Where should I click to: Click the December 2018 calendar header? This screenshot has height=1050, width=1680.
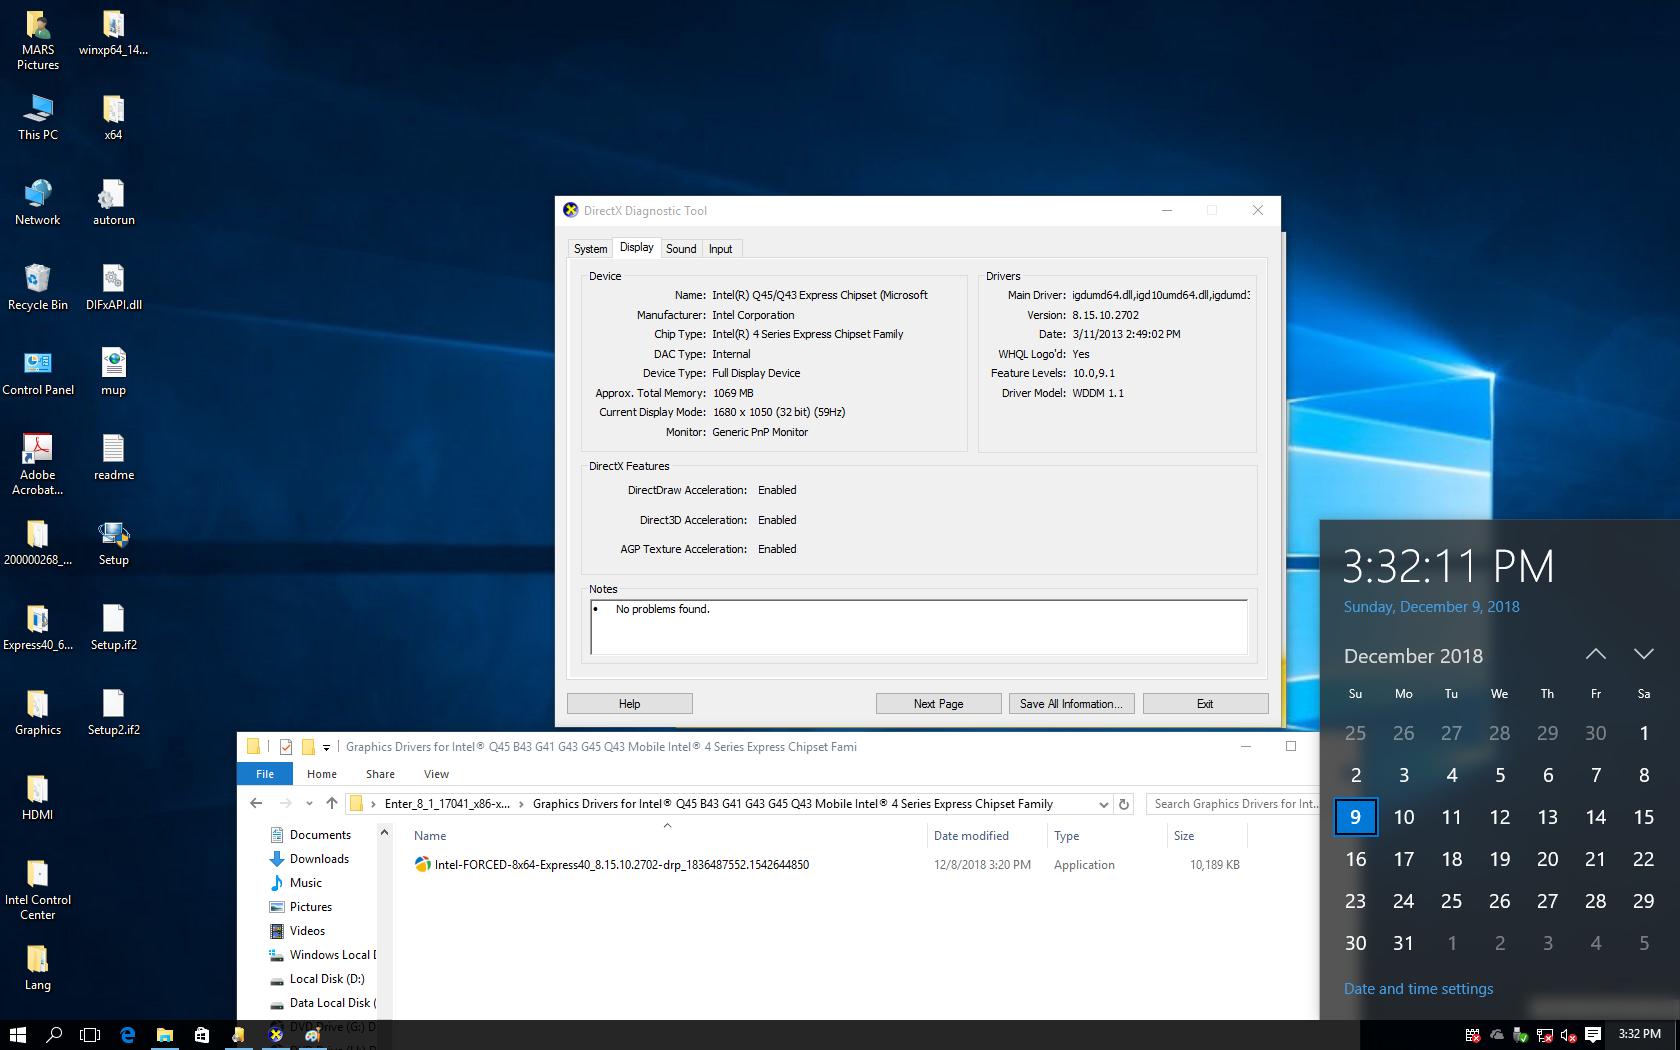coord(1413,656)
